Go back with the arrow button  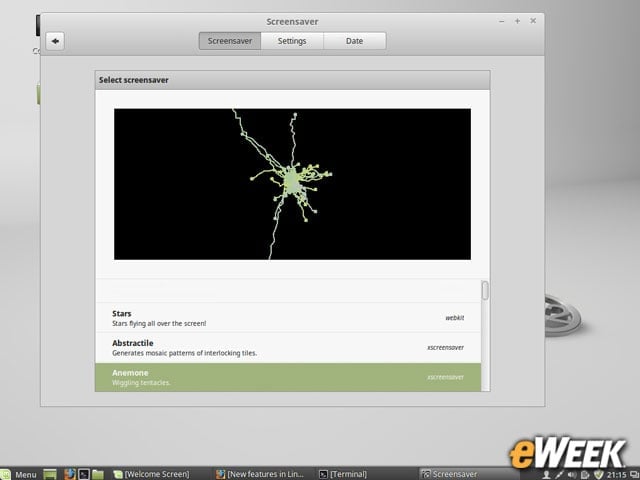pos(55,41)
